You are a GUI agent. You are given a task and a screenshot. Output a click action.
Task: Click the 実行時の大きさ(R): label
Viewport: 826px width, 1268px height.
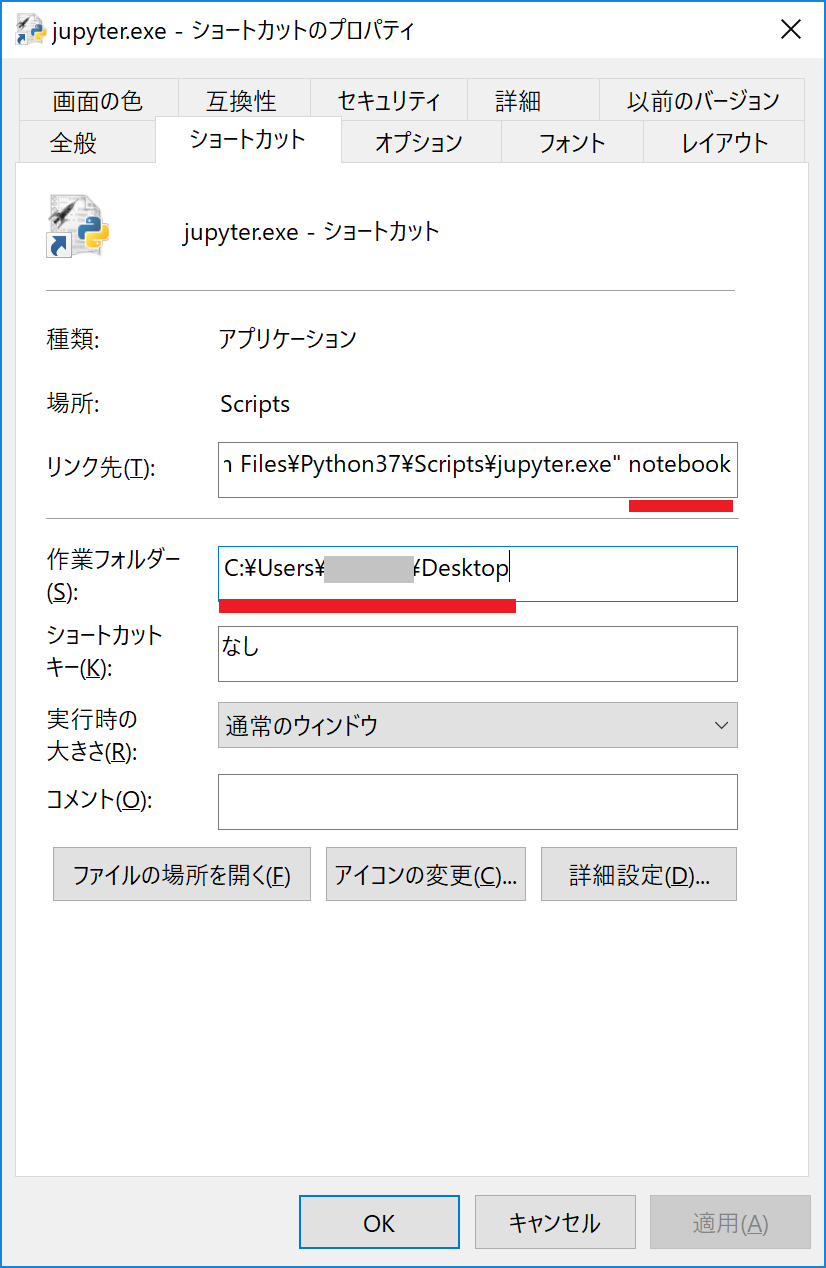pos(92,735)
